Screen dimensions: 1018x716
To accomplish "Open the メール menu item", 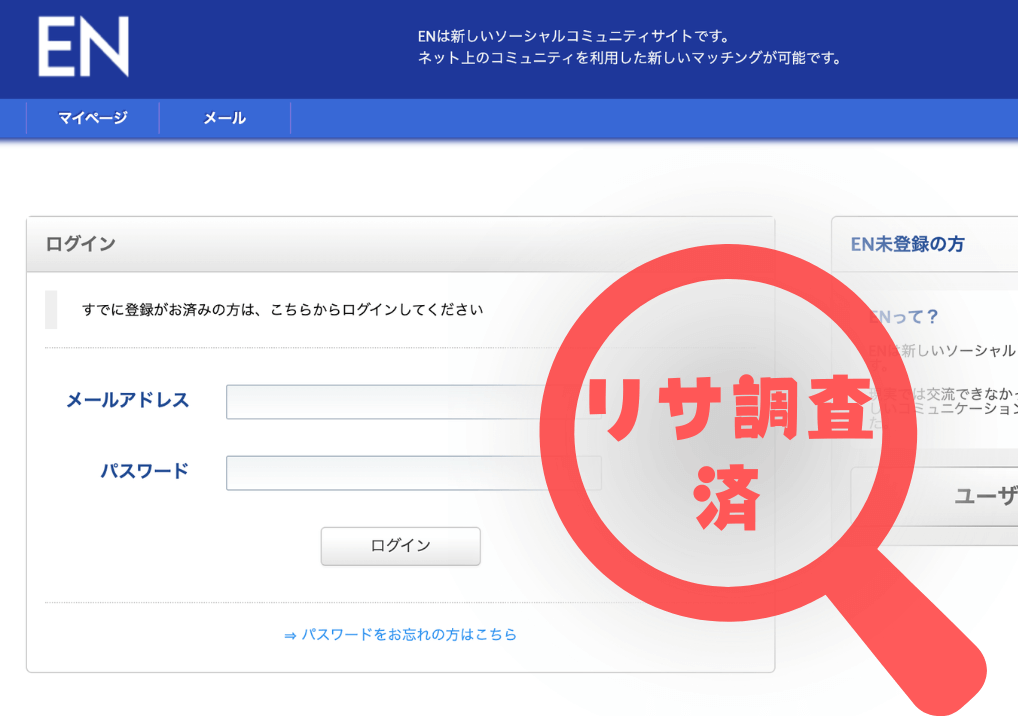I will (x=224, y=118).
